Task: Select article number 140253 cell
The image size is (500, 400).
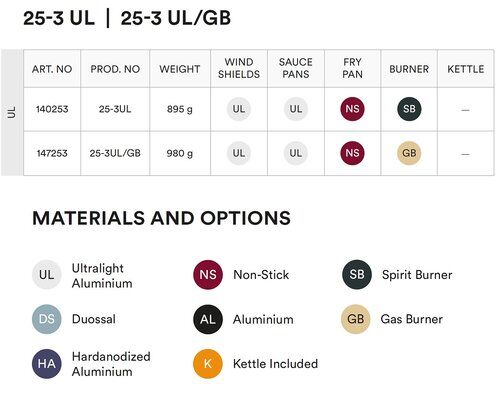Action: coord(52,109)
